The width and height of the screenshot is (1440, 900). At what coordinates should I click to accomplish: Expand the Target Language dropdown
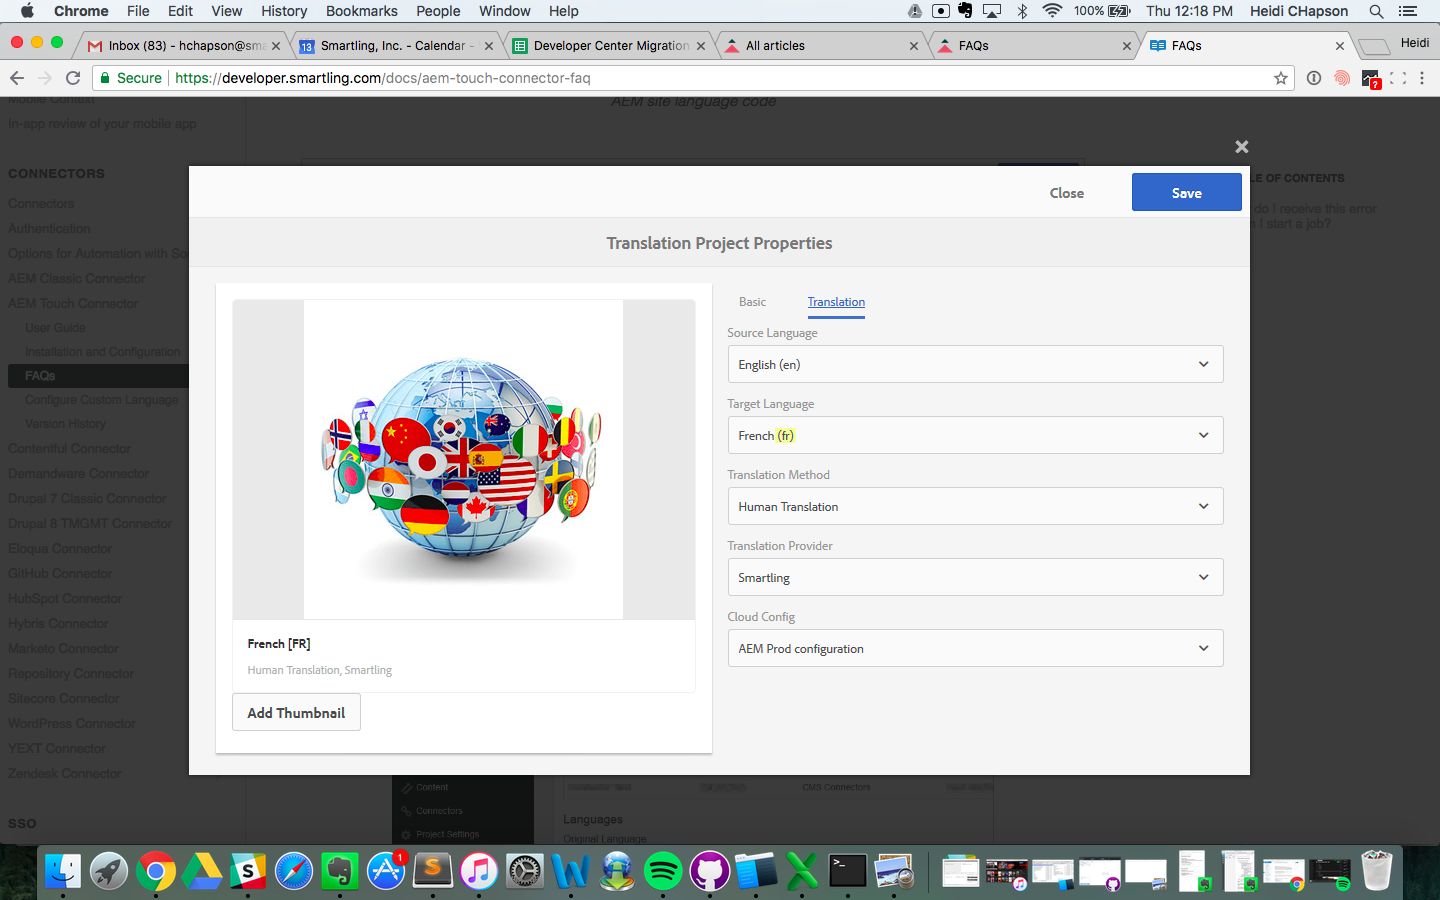[x=975, y=436]
